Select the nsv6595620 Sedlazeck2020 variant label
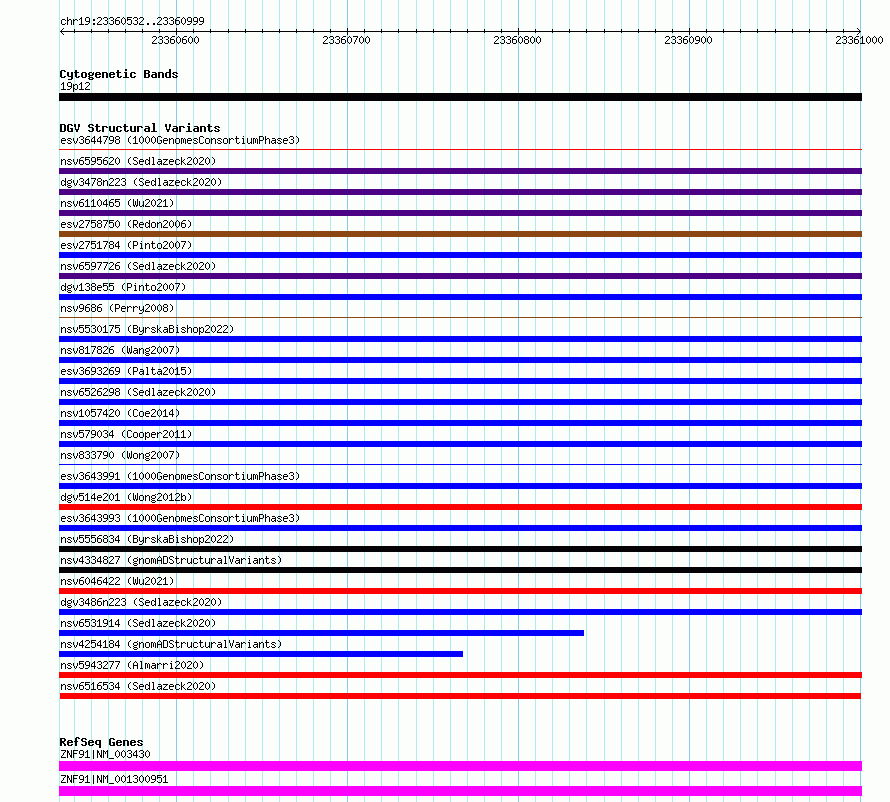The width and height of the screenshot is (890, 802). [138, 161]
